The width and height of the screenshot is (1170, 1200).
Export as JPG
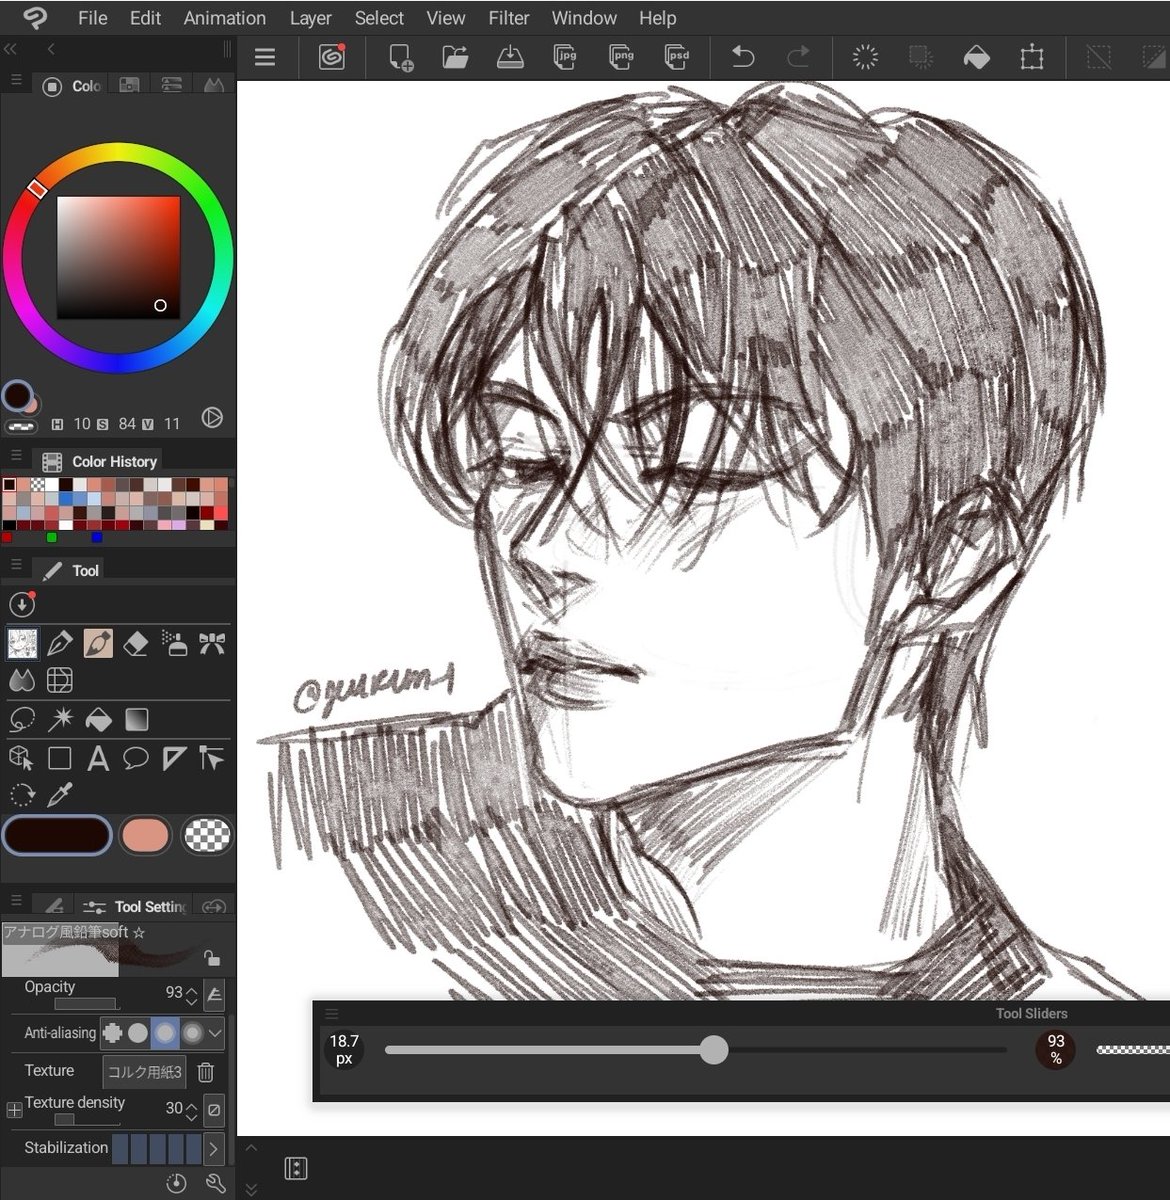[x=566, y=57]
